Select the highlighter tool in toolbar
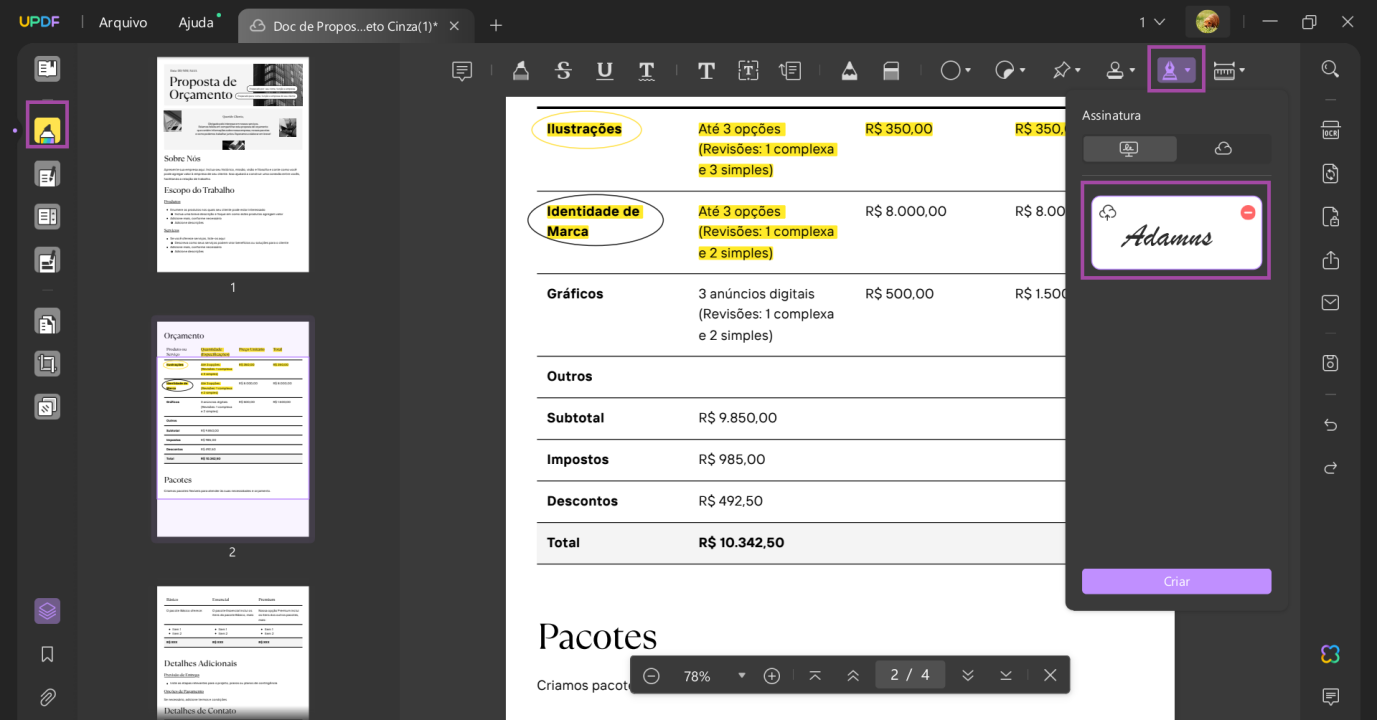 (x=520, y=70)
